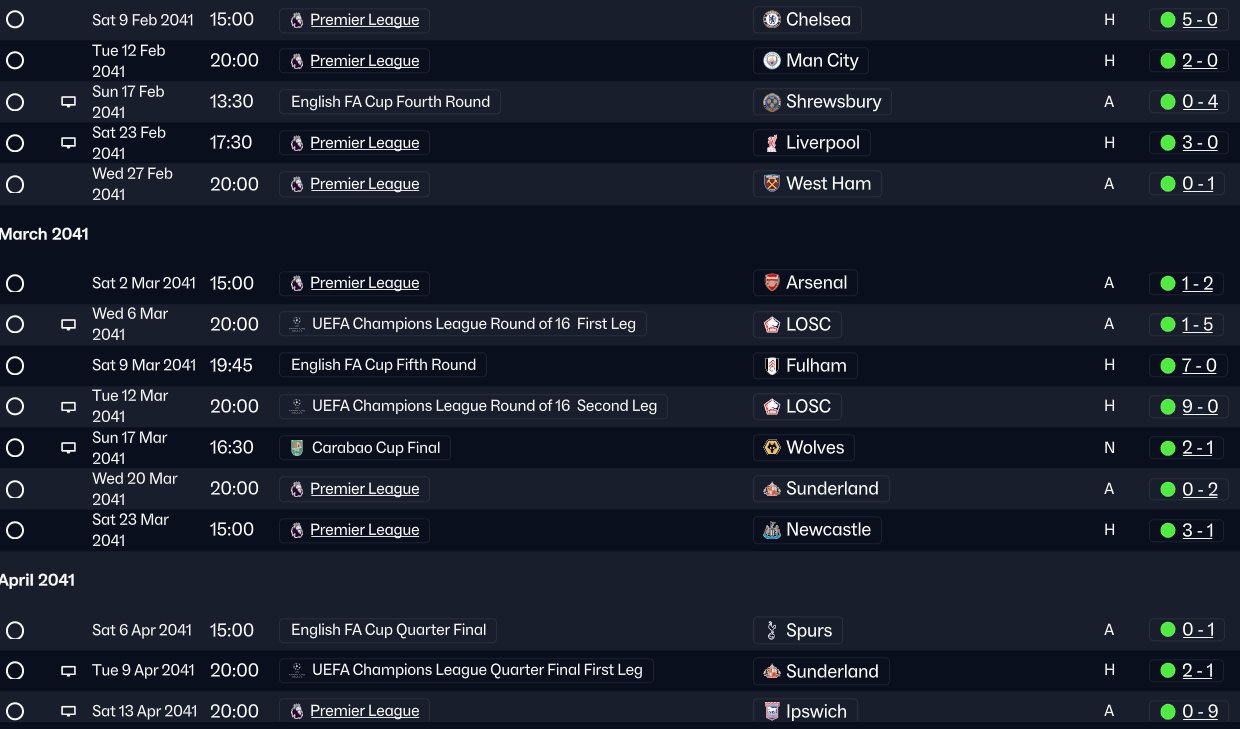Click the TV broadcast icon for Shrewsbury match

click(68, 102)
